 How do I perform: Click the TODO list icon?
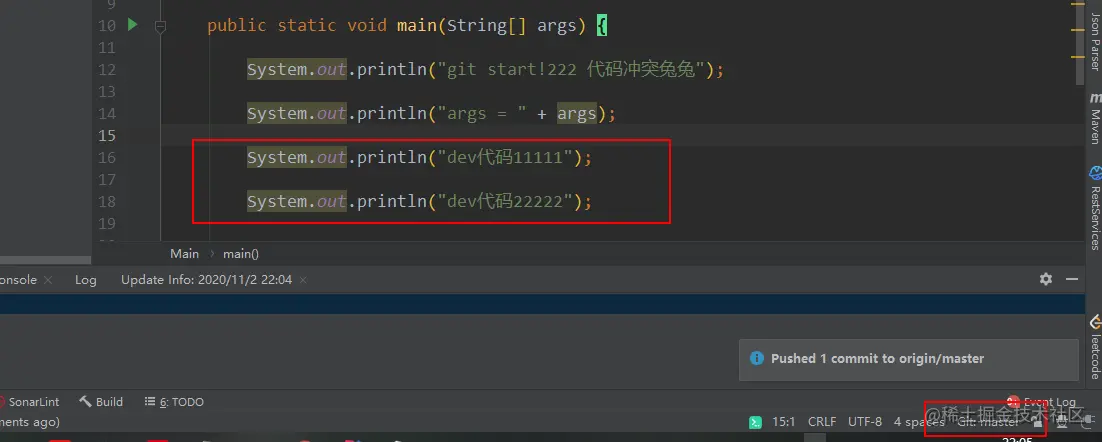point(150,402)
